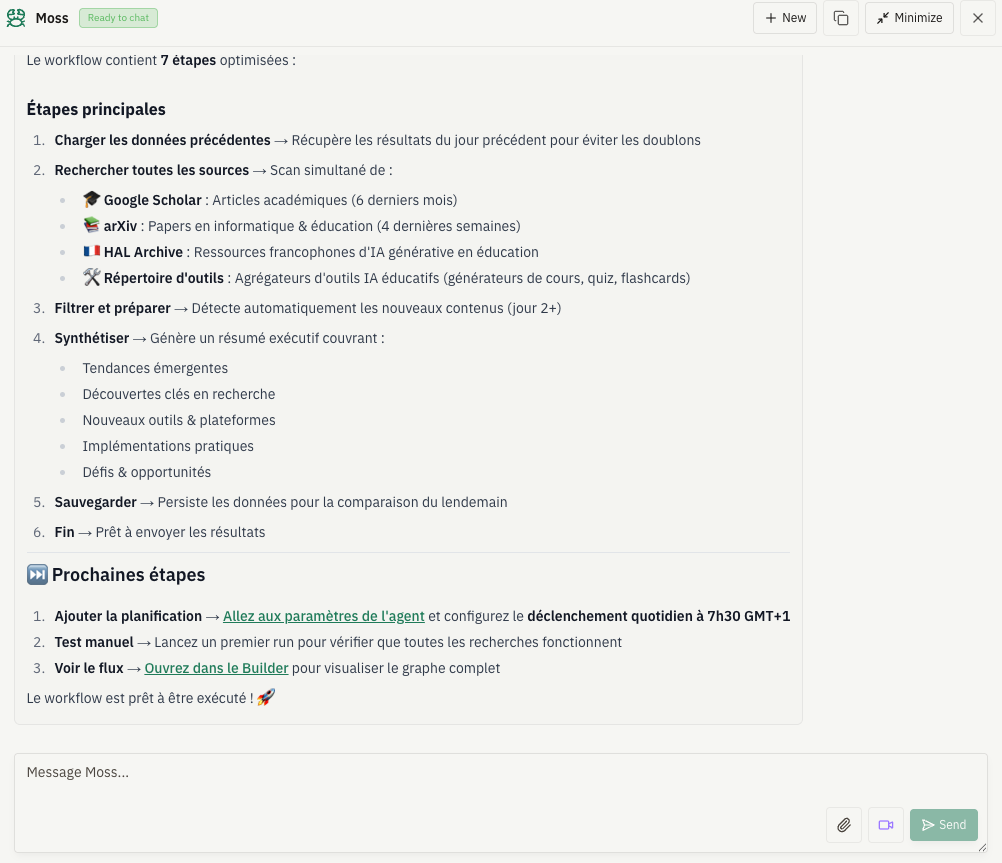Attach a file with the paperclip icon
Viewport: 1002px width, 863px height.
pyautogui.click(x=844, y=825)
